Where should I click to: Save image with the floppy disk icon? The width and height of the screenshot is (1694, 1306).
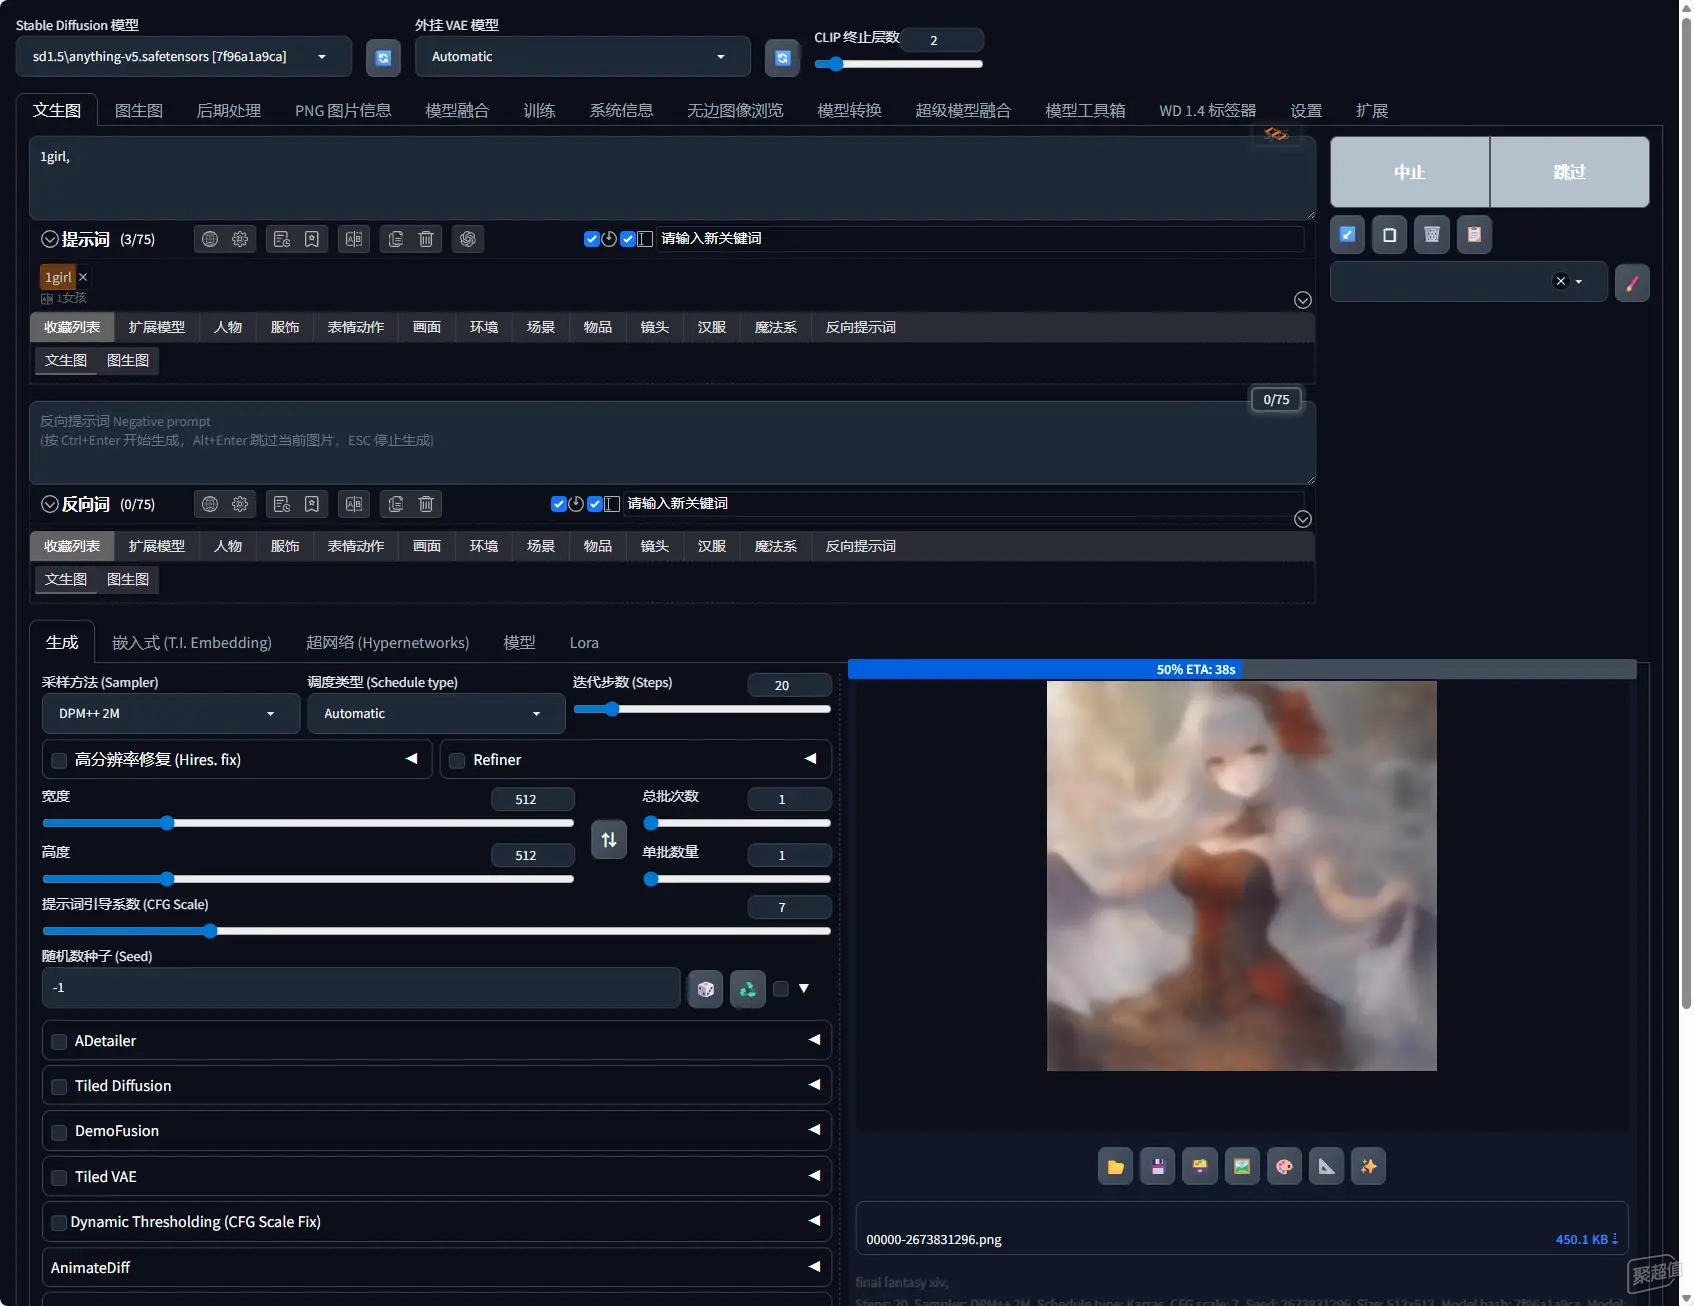[x=1158, y=1166]
